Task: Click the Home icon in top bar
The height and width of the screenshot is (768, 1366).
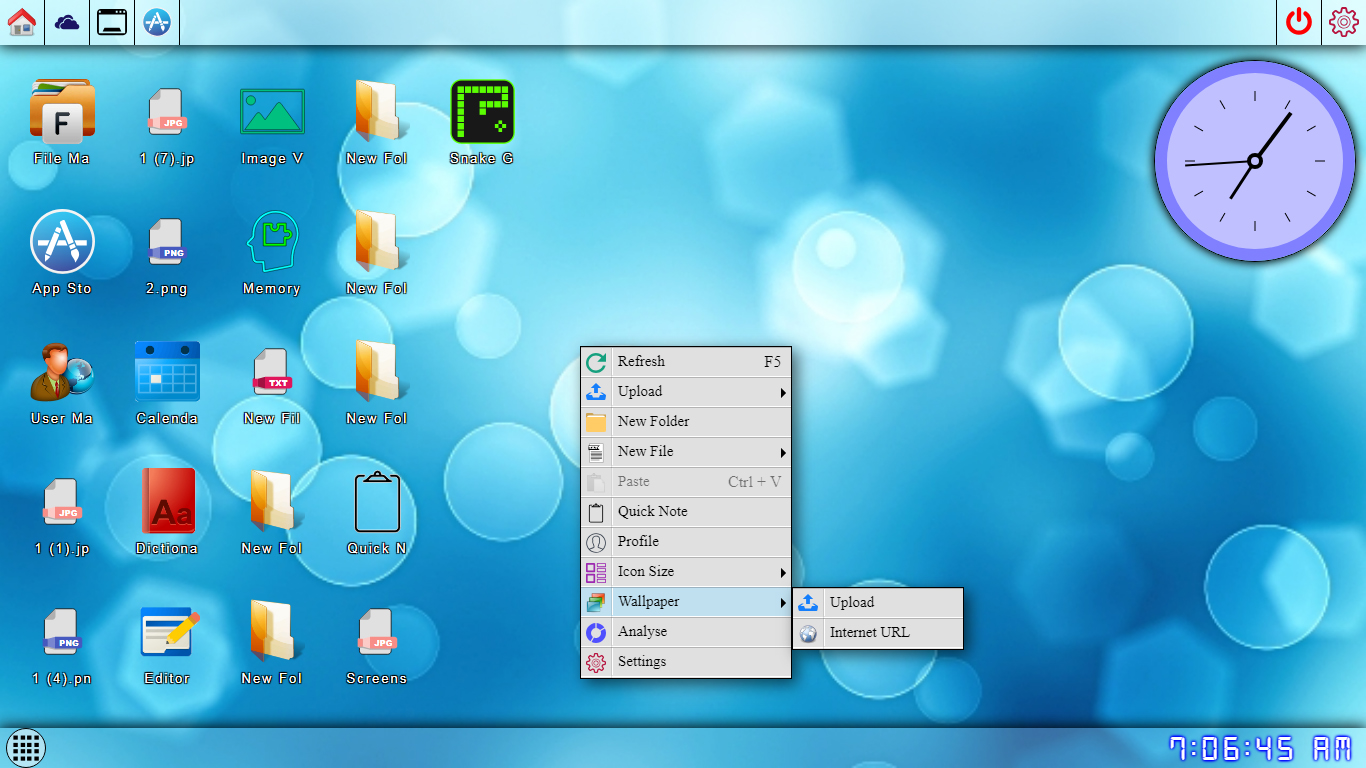Action: 22,22
